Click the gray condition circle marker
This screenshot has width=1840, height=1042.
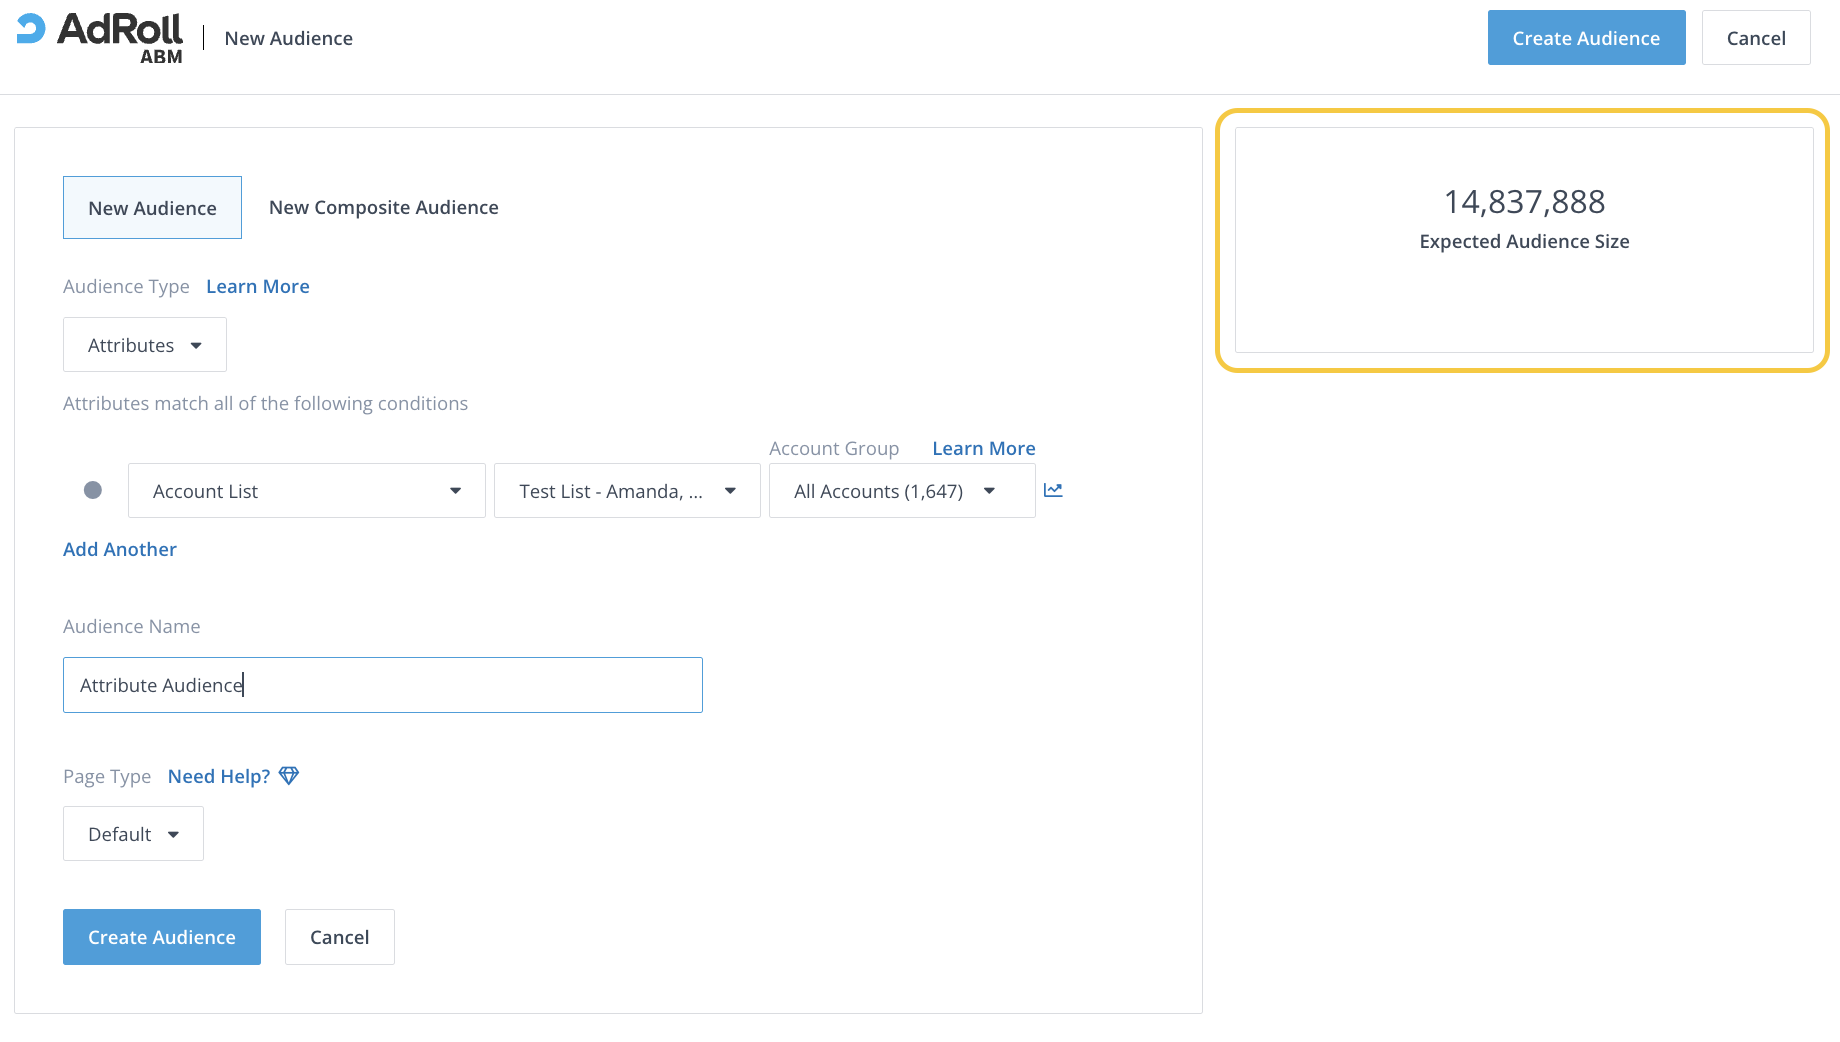click(x=93, y=490)
